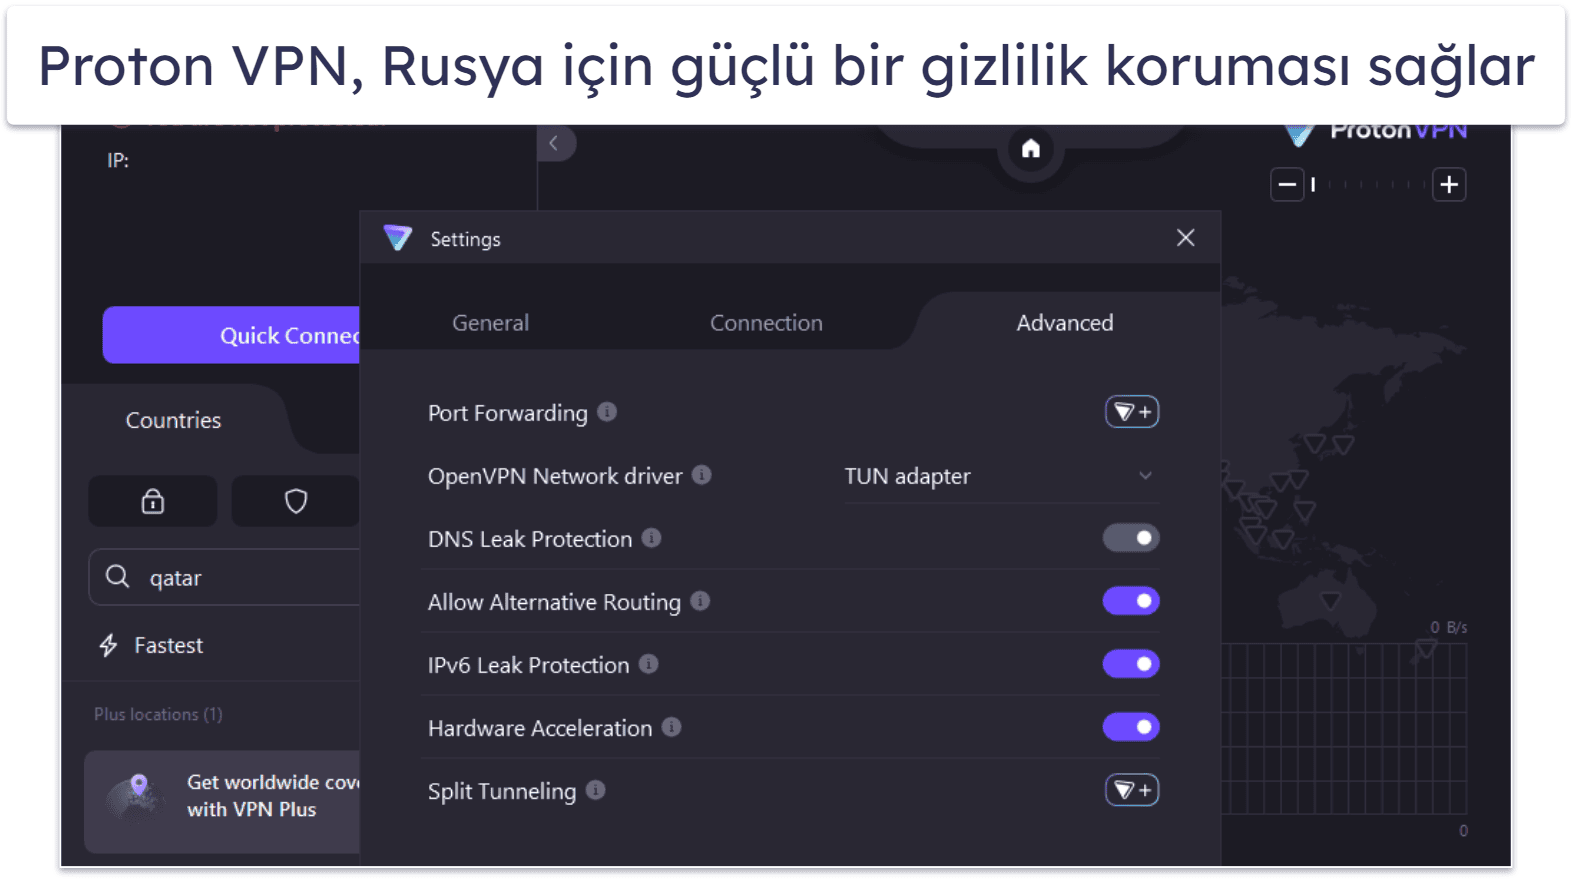Viewport: 1571px width, 879px height.
Task: Click the Port Forwarding info icon
Action: tap(607, 412)
